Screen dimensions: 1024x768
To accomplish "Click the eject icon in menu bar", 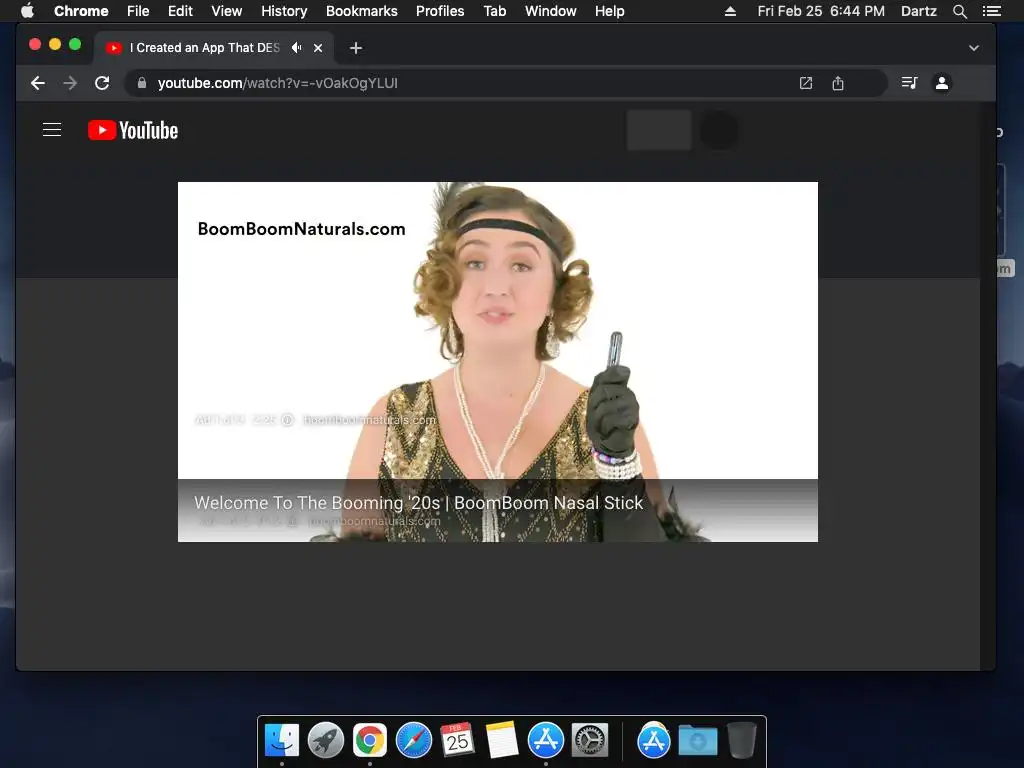I will tap(730, 11).
